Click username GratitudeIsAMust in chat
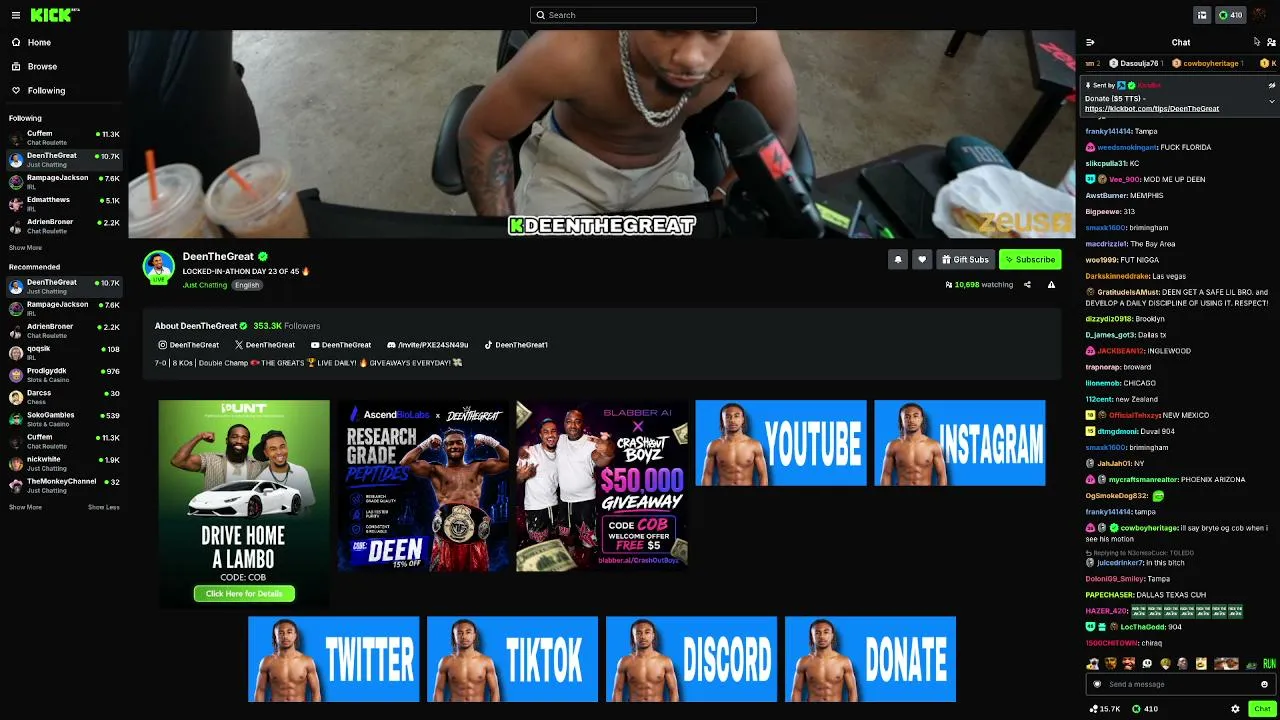1280x720 pixels. (x=1128, y=292)
